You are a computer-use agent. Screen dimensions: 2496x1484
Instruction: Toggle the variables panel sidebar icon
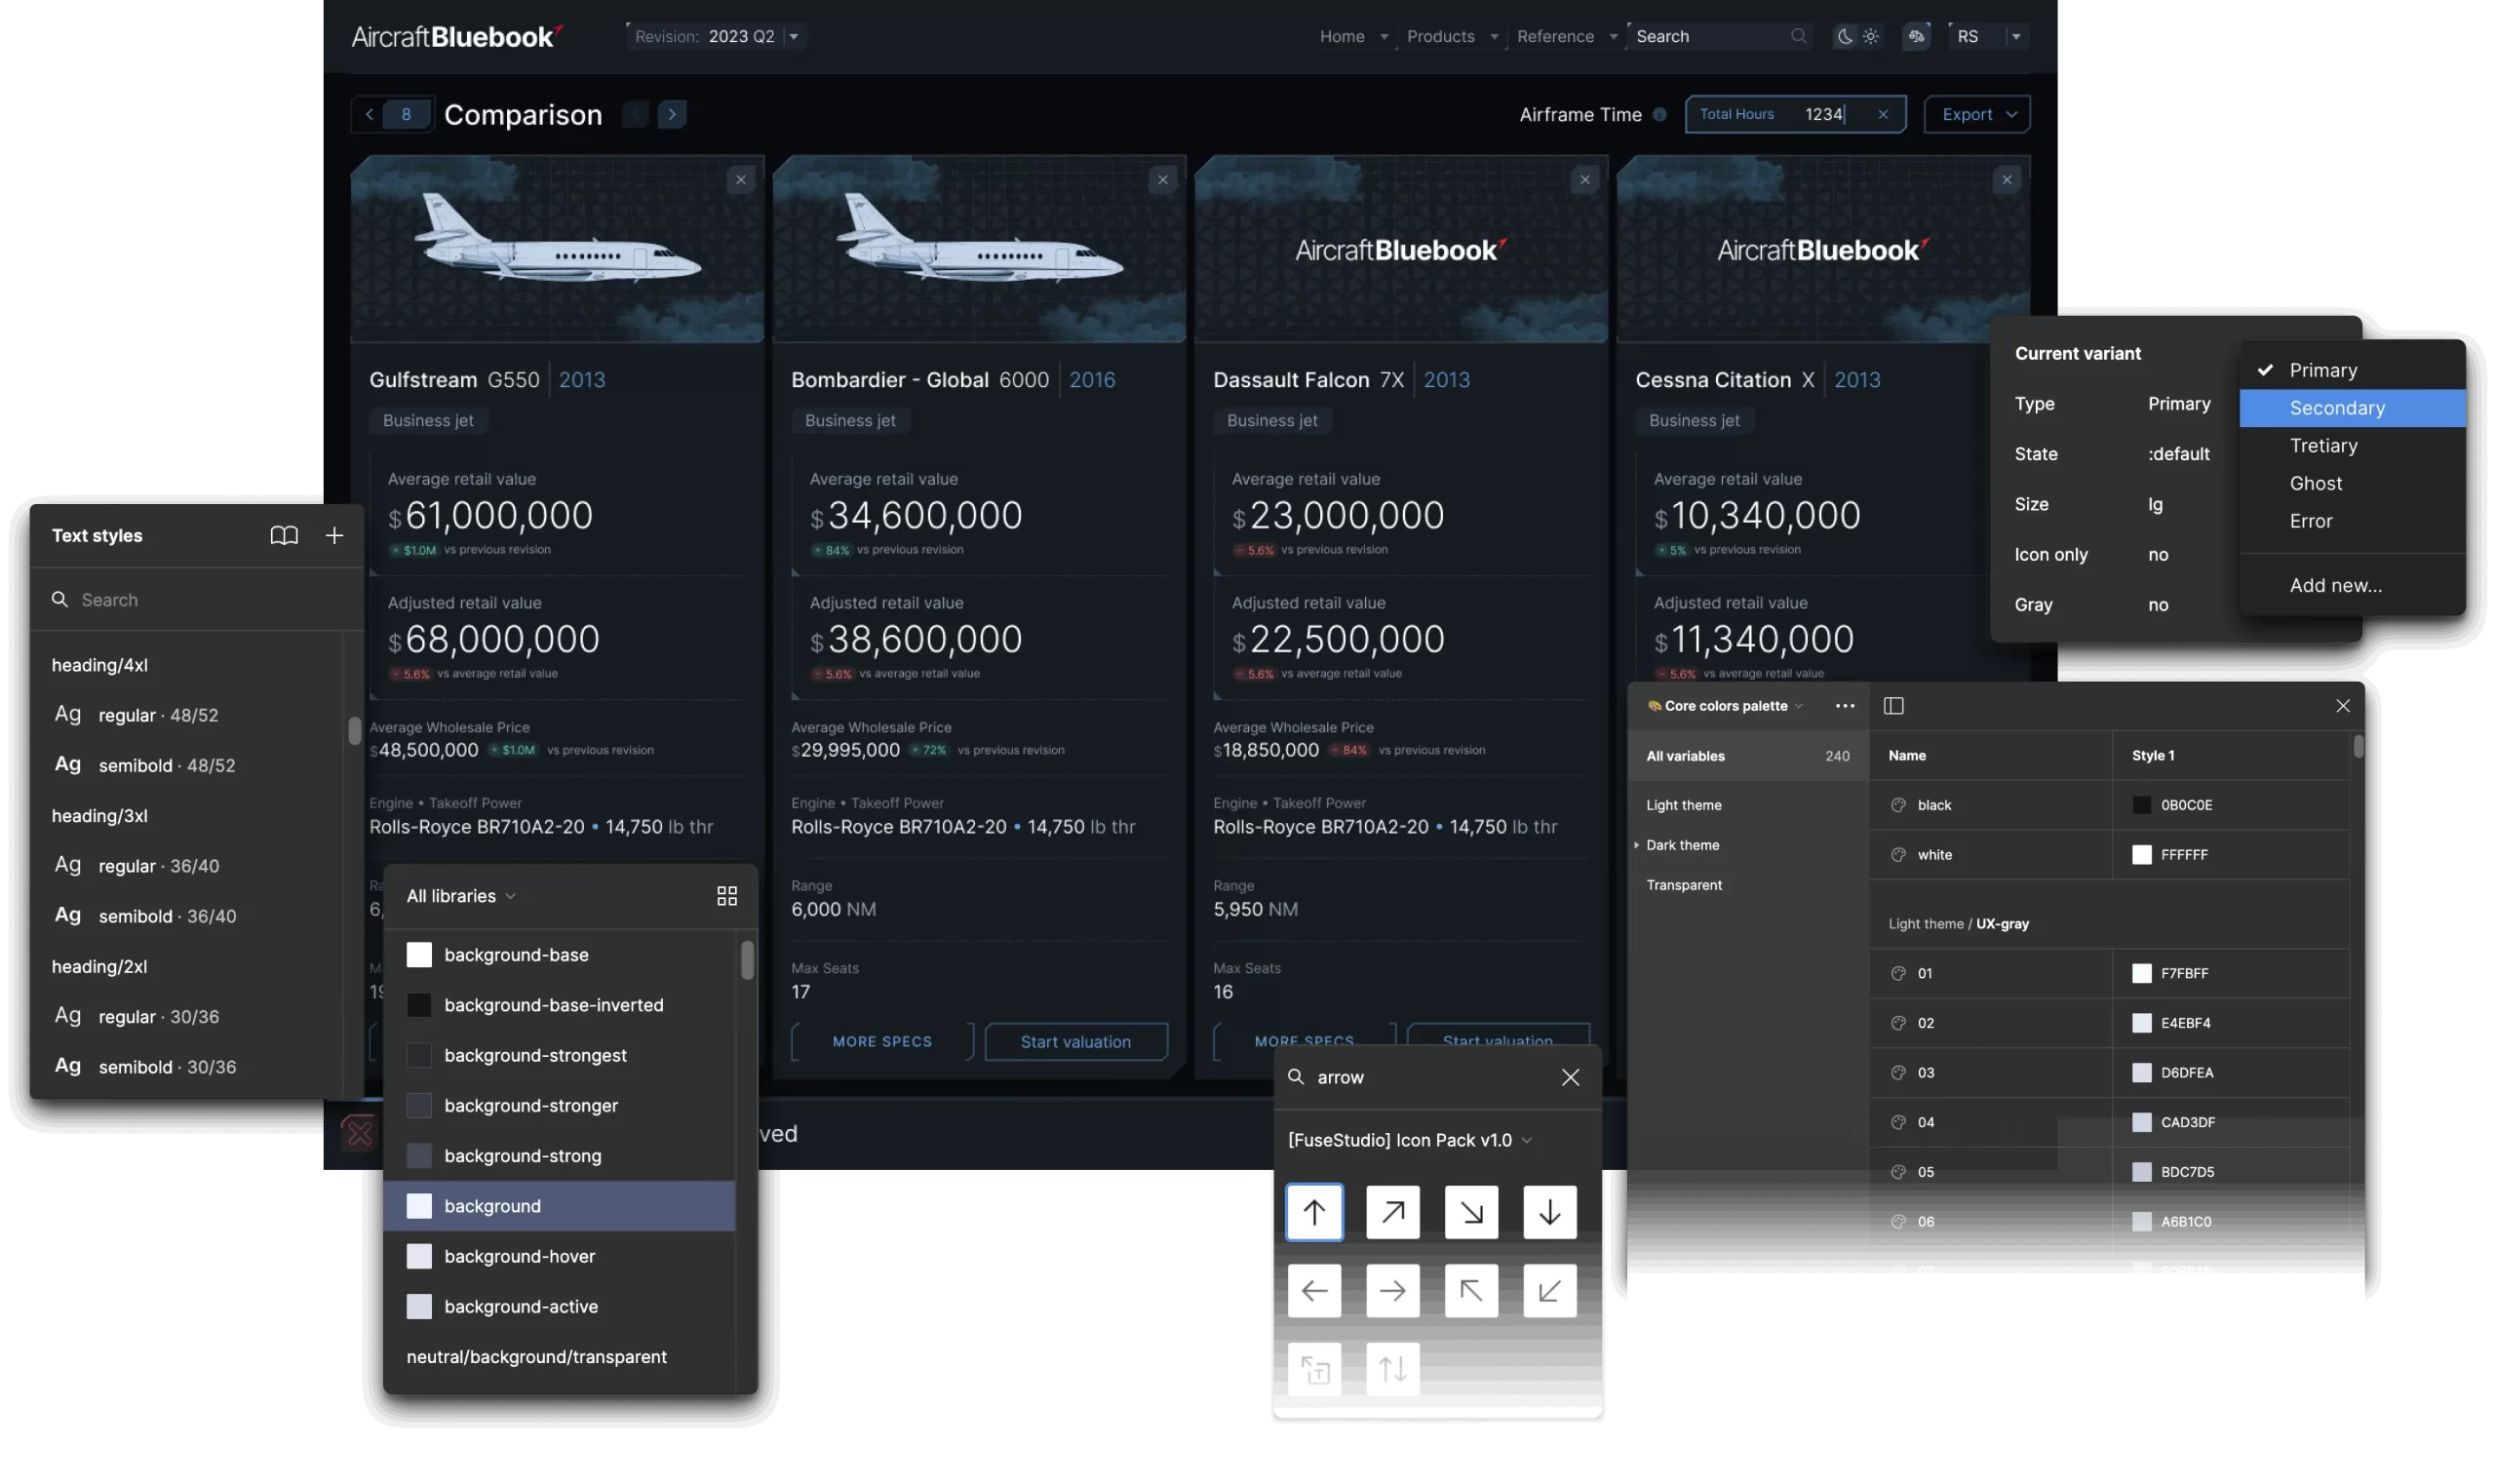click(x=1893, y=706)
